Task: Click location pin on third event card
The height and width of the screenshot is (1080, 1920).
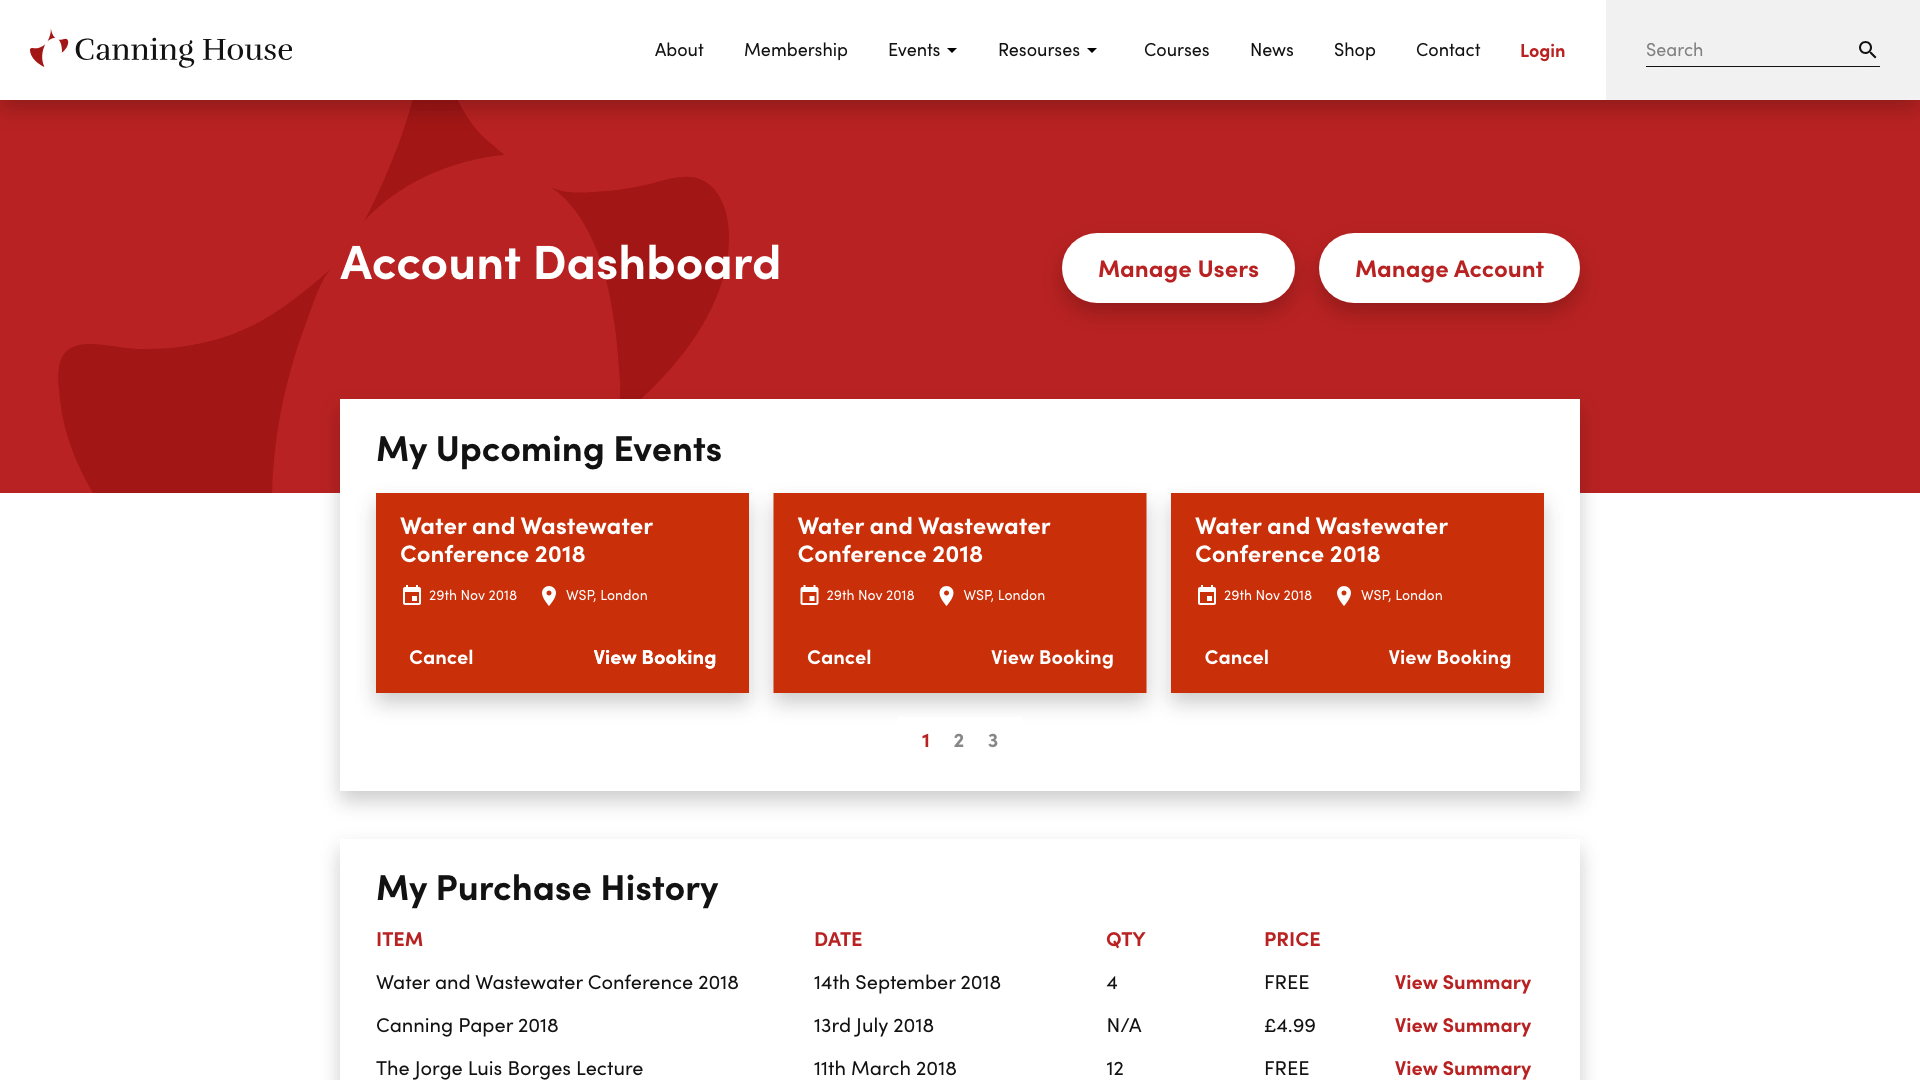Action: (x=1344, y=596)
